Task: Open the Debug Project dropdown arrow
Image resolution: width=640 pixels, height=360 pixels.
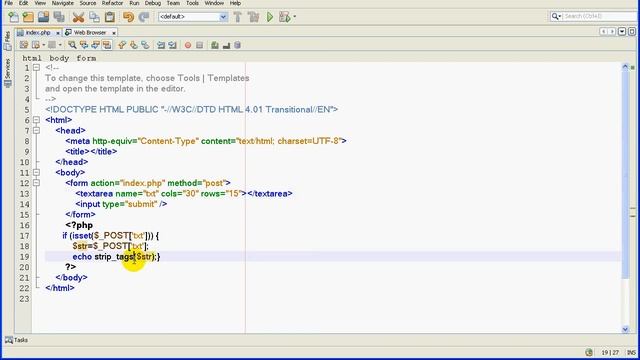Action: pyautogui.click(x=295, y=17)
